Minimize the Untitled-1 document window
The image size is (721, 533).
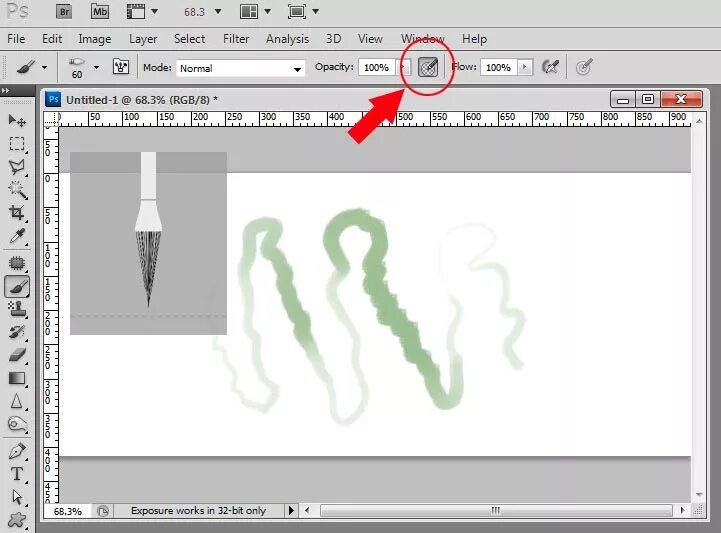[x=623, y=99]
